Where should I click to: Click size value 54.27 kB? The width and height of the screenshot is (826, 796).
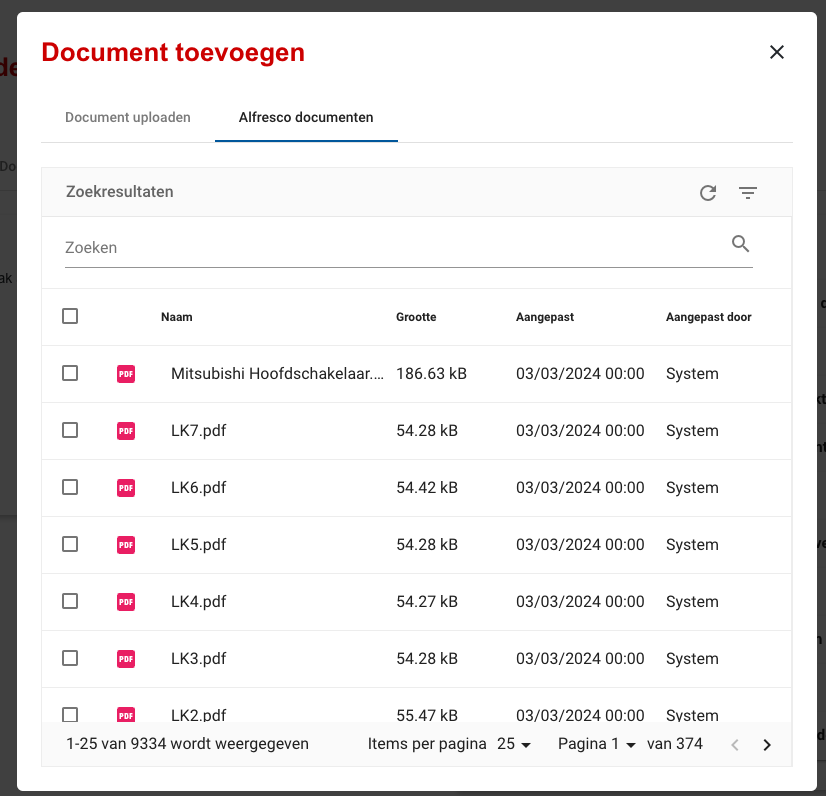pyautogui.click(x=427, y=601)
